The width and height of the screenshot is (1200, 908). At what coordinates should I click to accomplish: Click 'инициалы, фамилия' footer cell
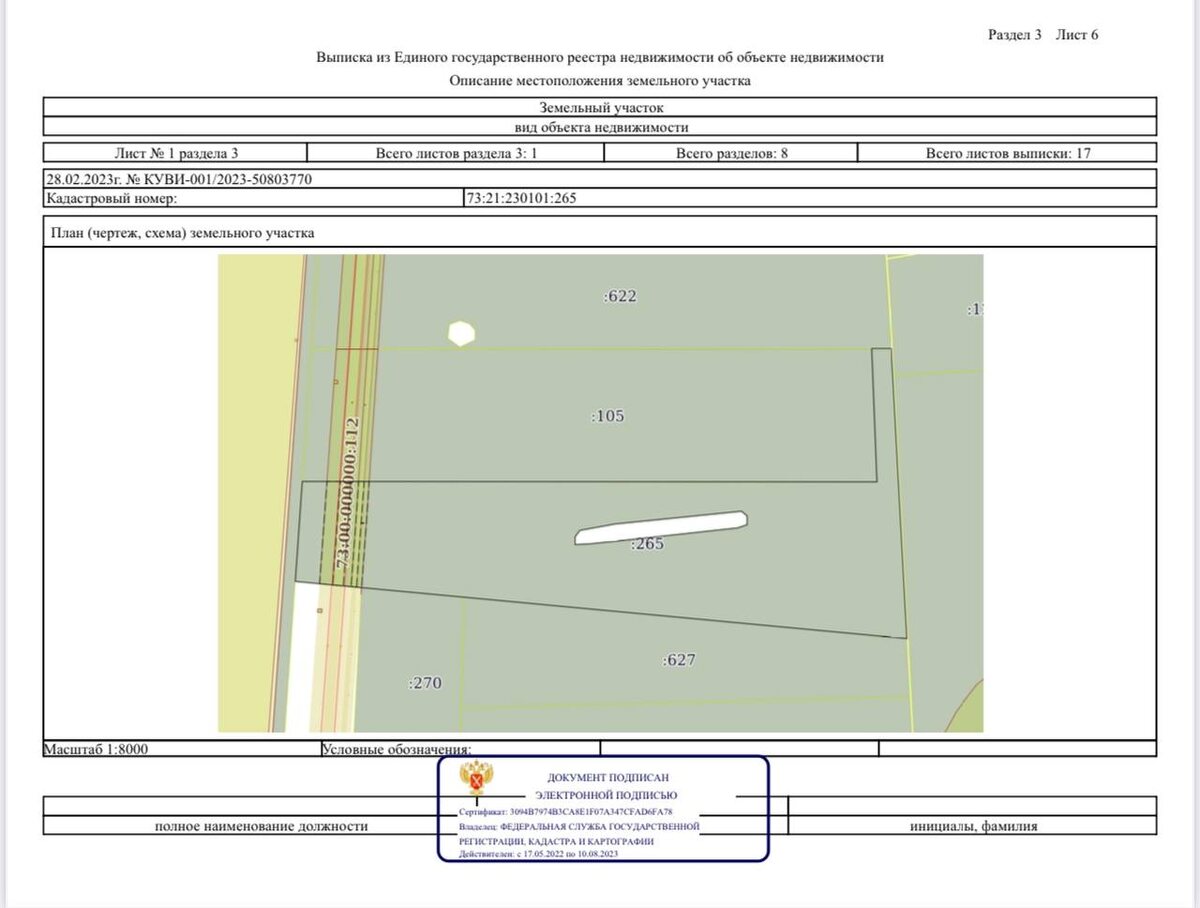click(x=973, y=826)
